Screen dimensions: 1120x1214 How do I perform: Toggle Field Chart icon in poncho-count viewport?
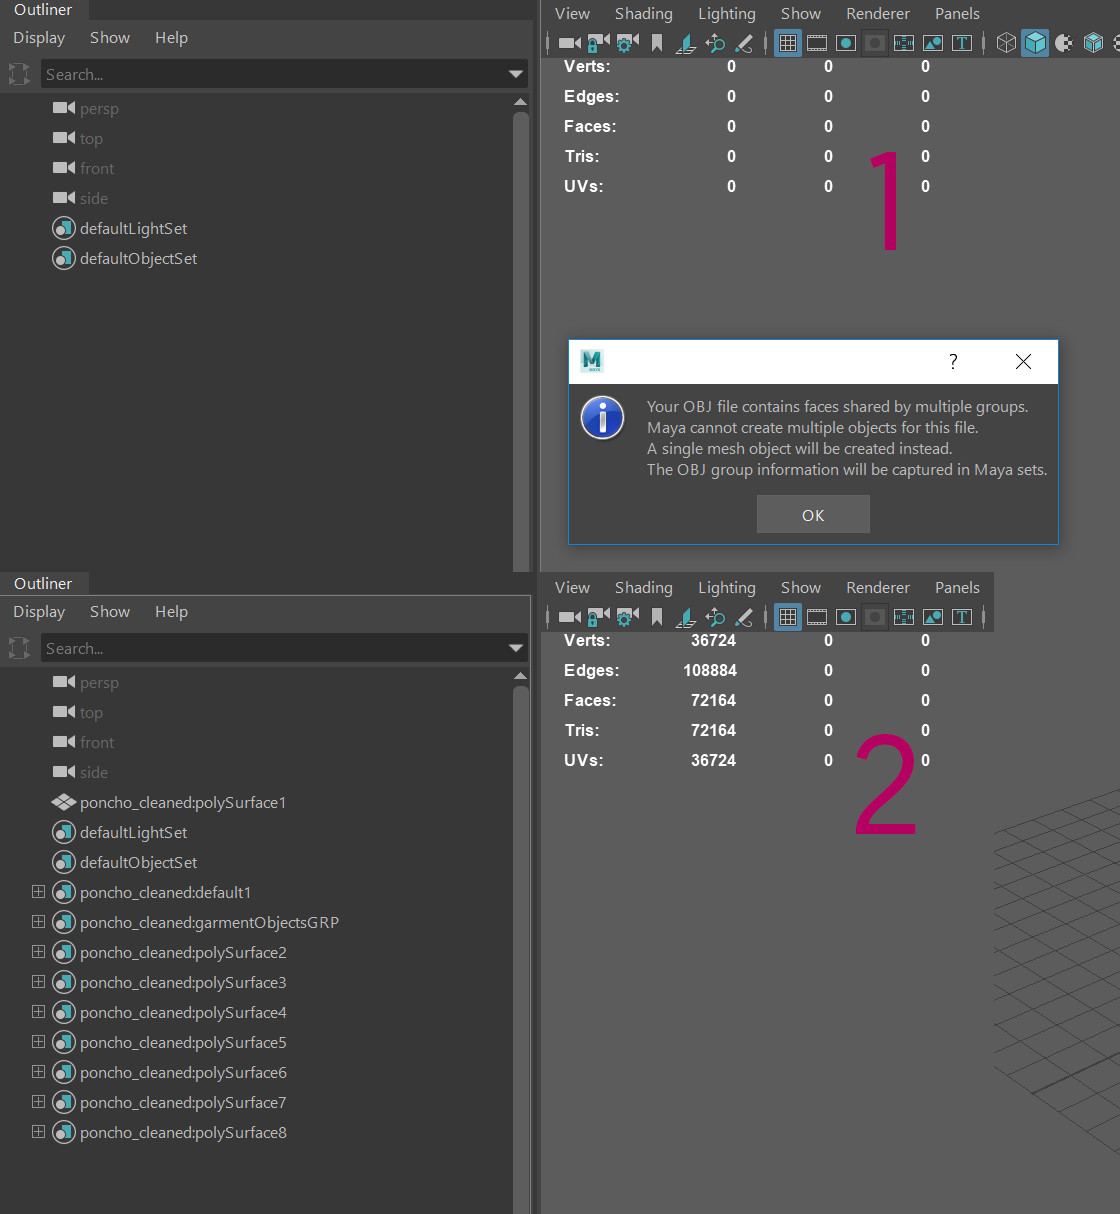coord(904,617)
